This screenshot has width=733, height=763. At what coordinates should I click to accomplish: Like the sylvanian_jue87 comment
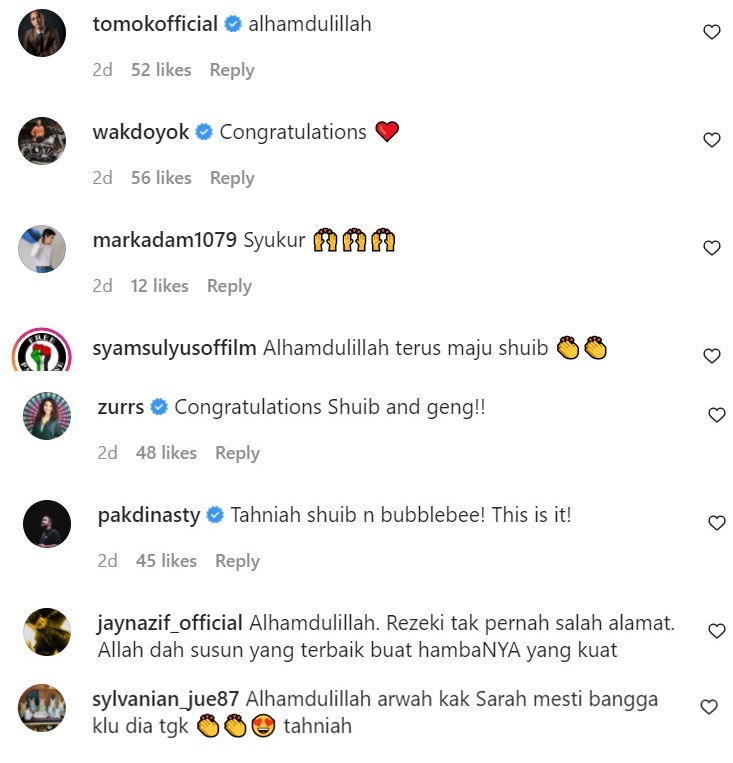click(x=709, y=707)
